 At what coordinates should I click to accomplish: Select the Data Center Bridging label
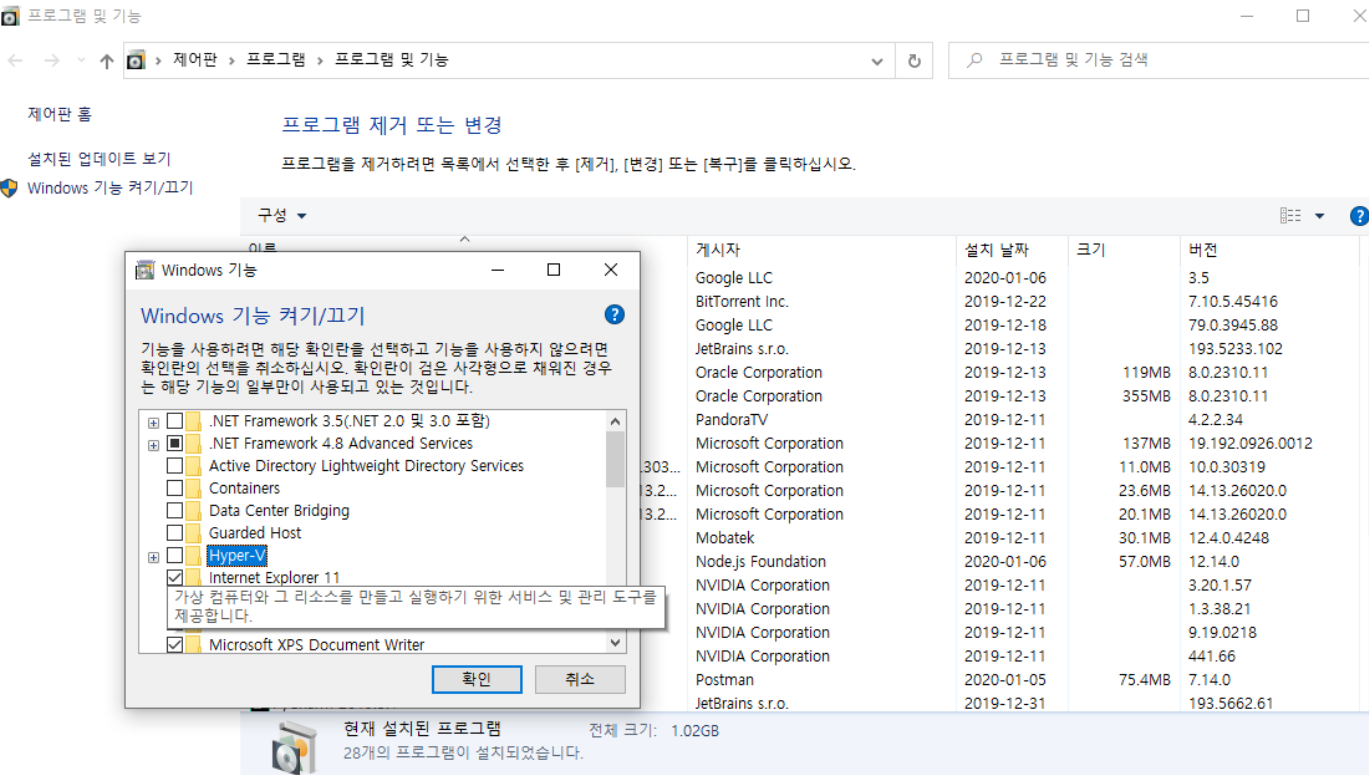pos(279,510)
